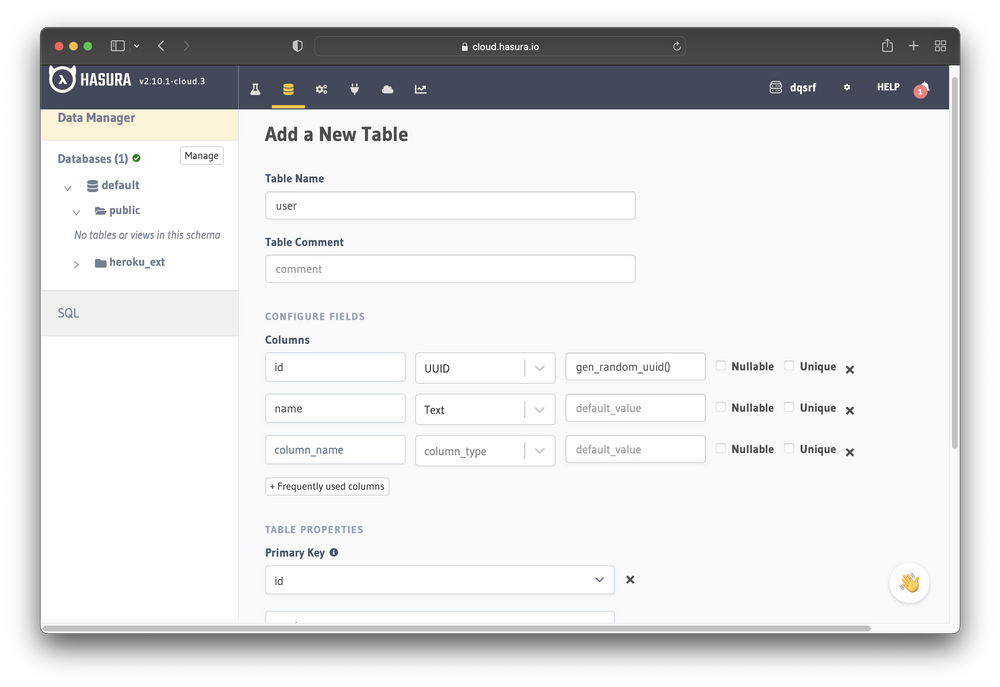The width and height of the screenshot is (1000, 687).
Task: Click the Table Comment input field
Action: [450, 269]
